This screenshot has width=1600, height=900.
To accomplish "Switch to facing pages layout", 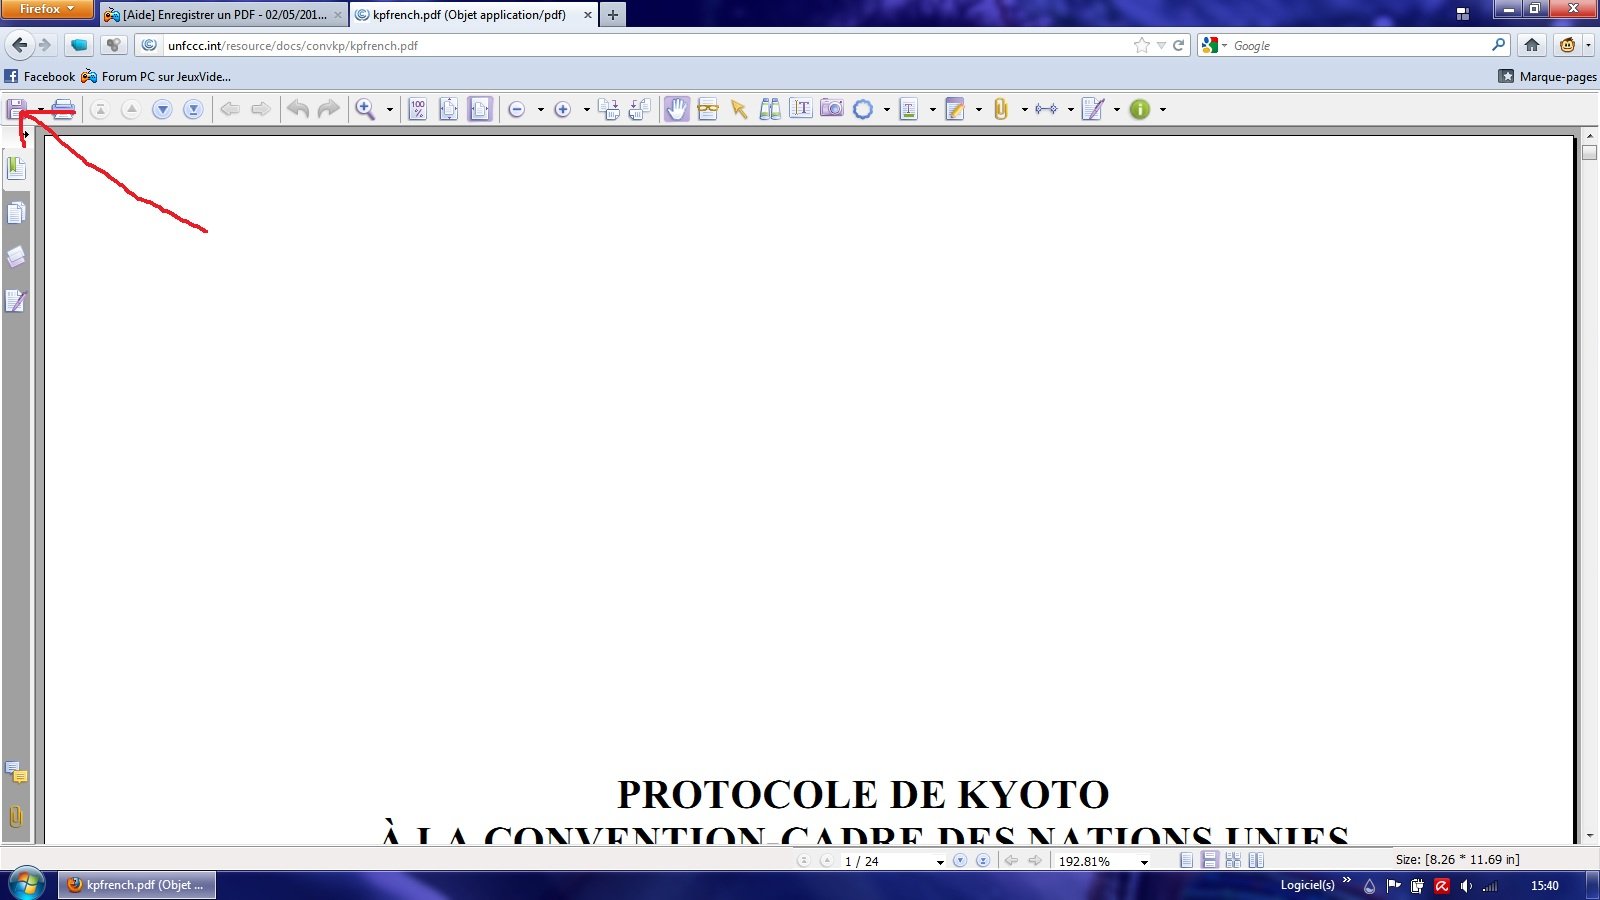I will click(1256, 860).
